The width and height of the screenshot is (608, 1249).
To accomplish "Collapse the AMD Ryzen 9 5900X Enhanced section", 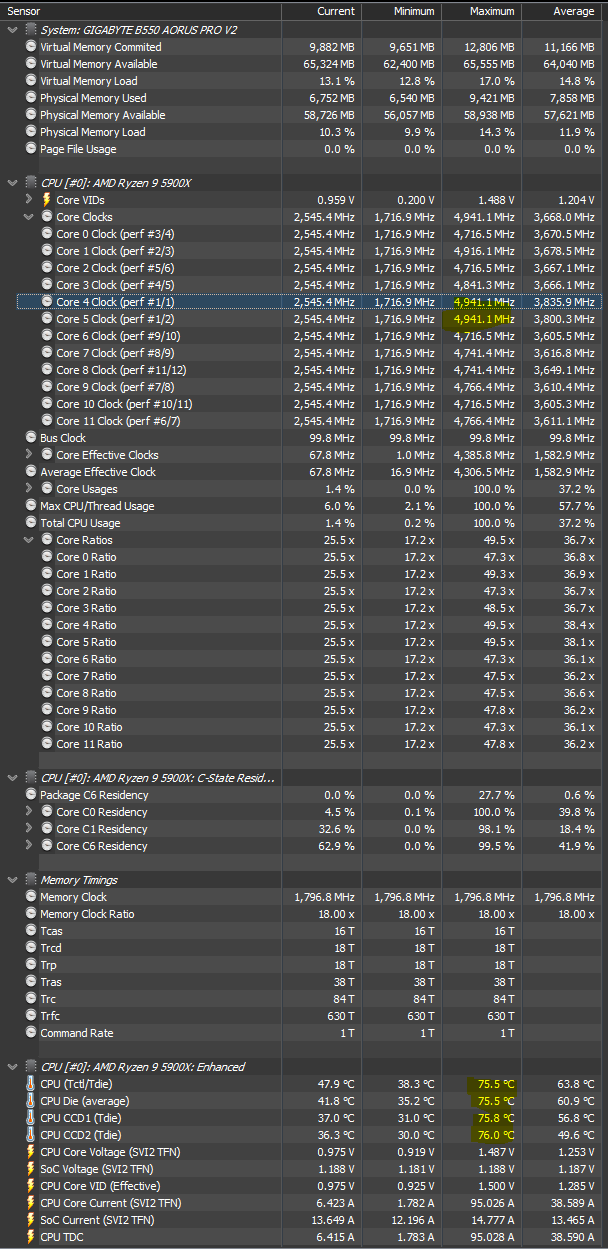I will click(12, 1067).
